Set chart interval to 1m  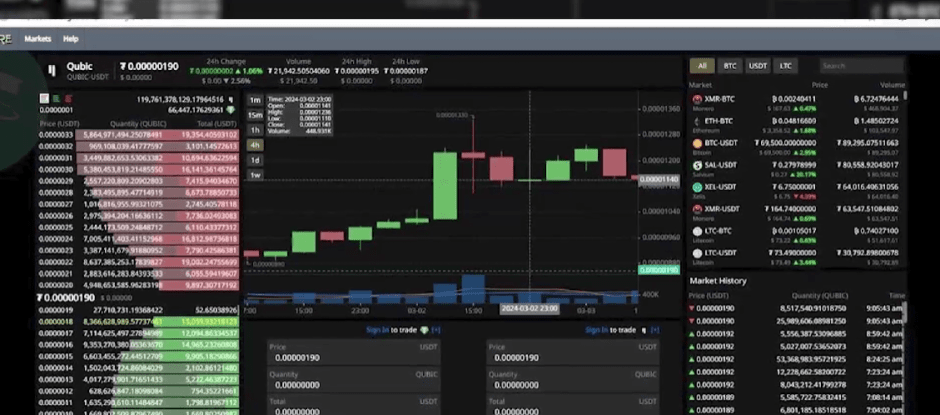tap(255, 100)
